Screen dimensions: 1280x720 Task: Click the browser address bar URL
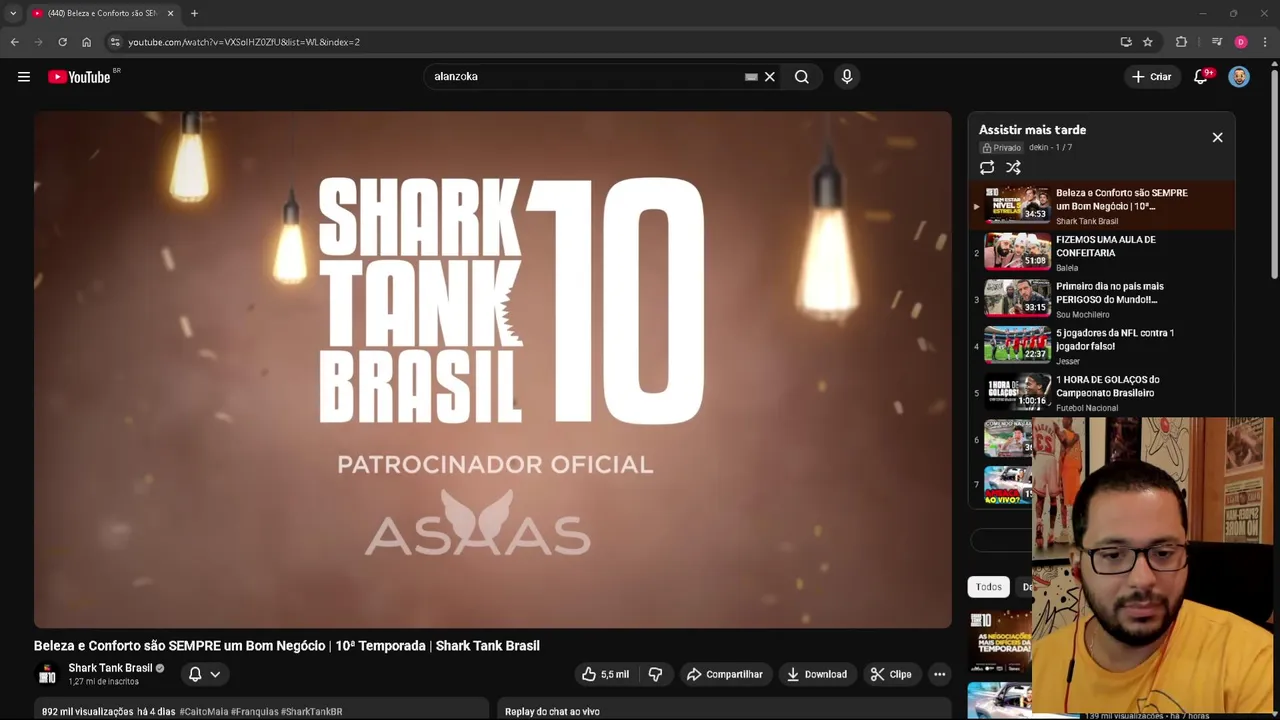tap(244, 42)
